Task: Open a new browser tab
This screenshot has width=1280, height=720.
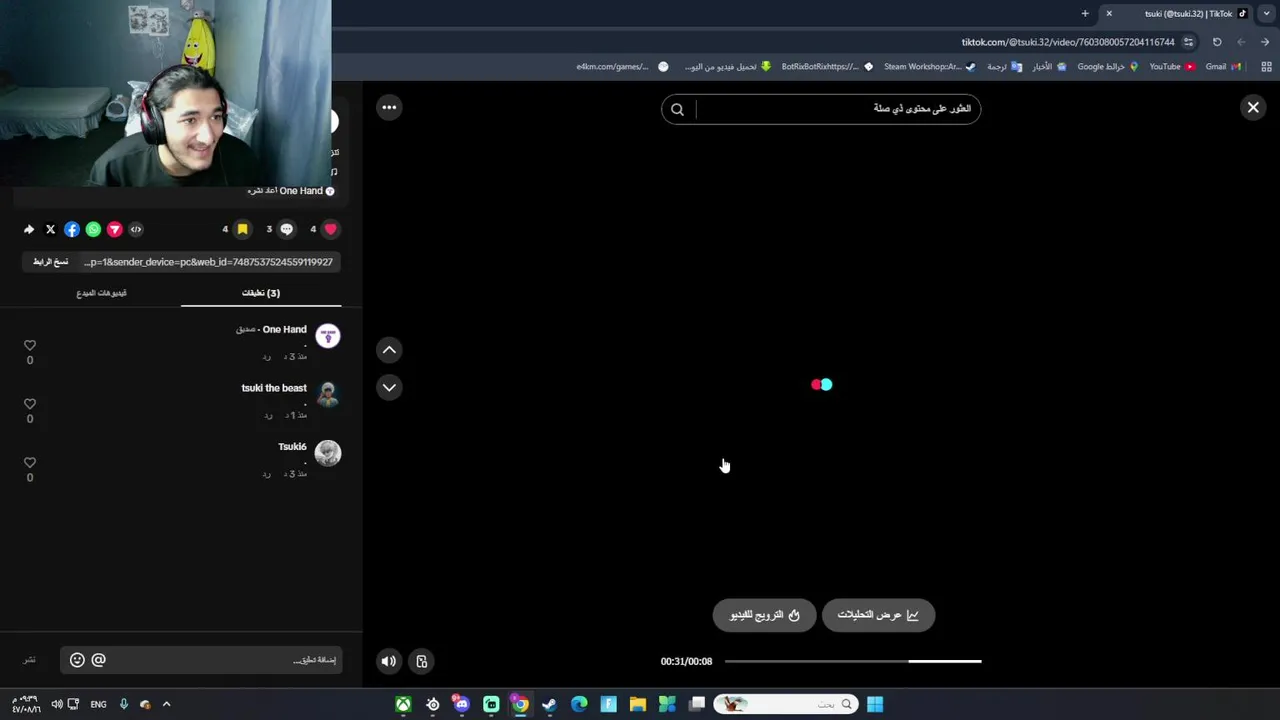Action: point(1085,14)
